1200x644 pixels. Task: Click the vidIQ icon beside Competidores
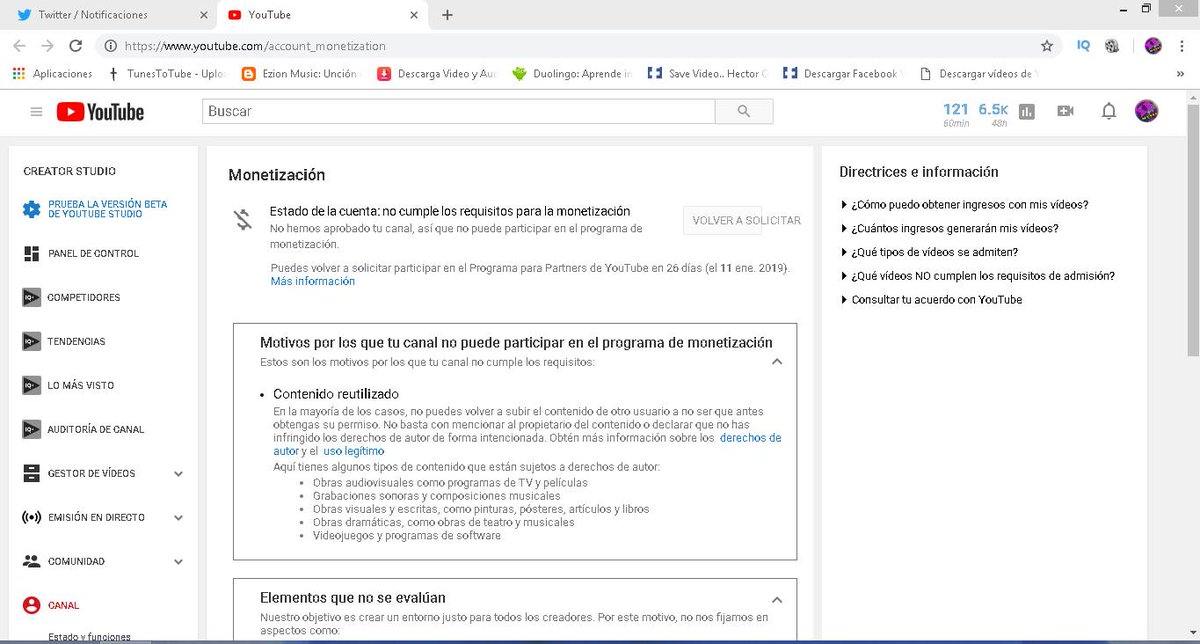tap(31, 298)
